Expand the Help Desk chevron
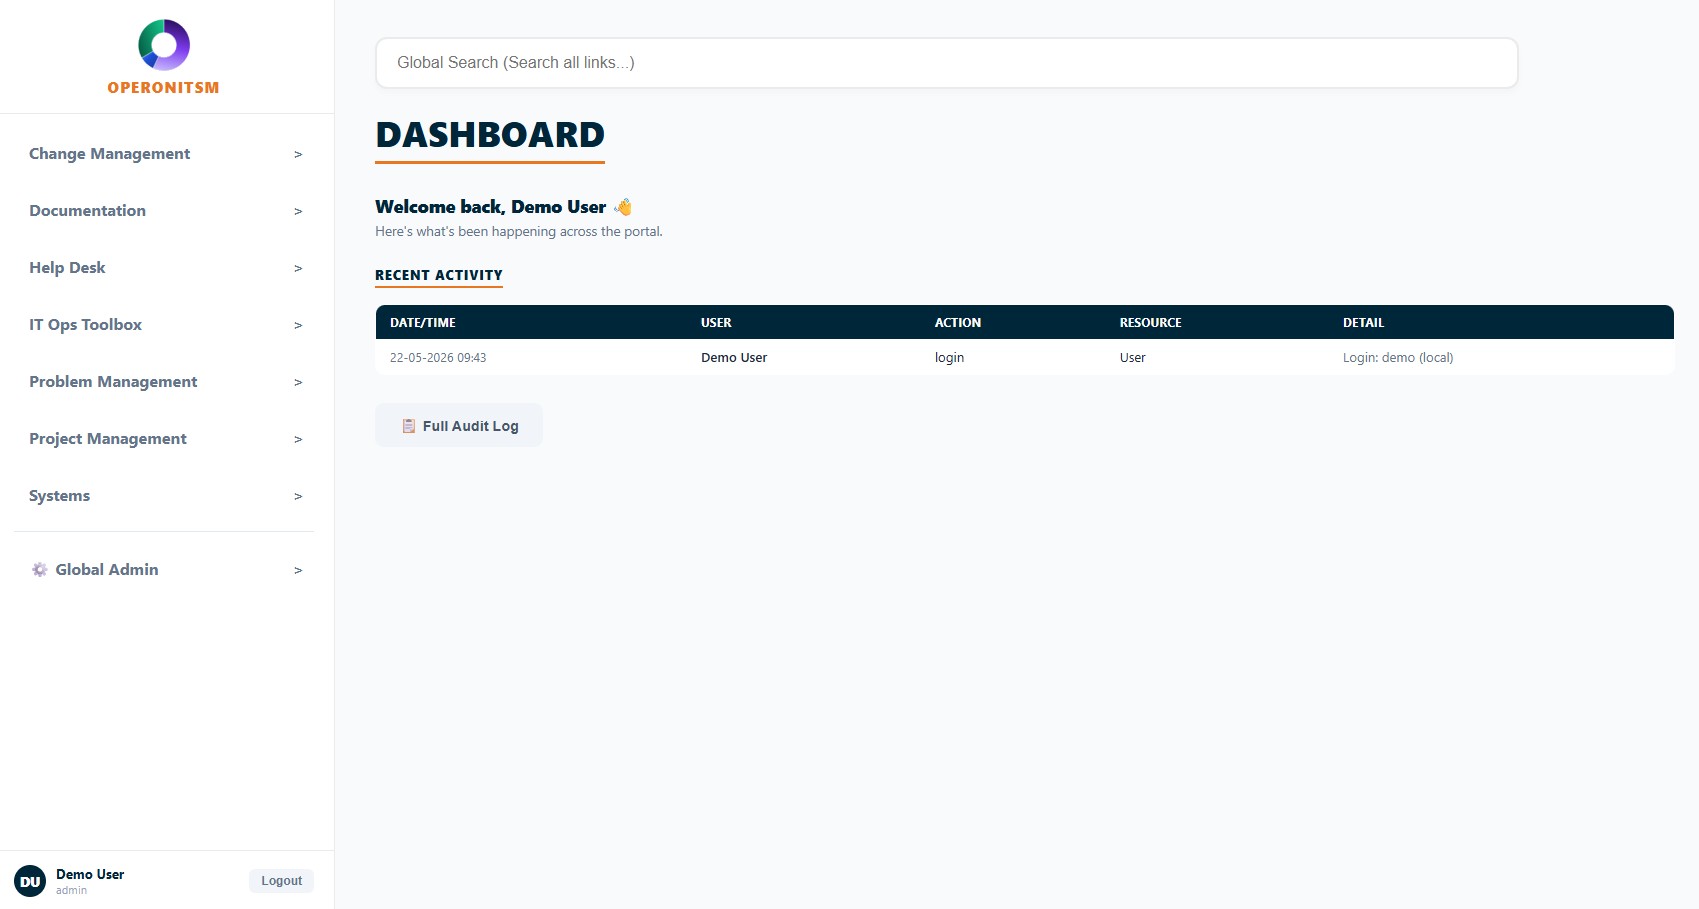Viewport: 1699px width, 909px height. pyautogui.click(x=298, y=268)
